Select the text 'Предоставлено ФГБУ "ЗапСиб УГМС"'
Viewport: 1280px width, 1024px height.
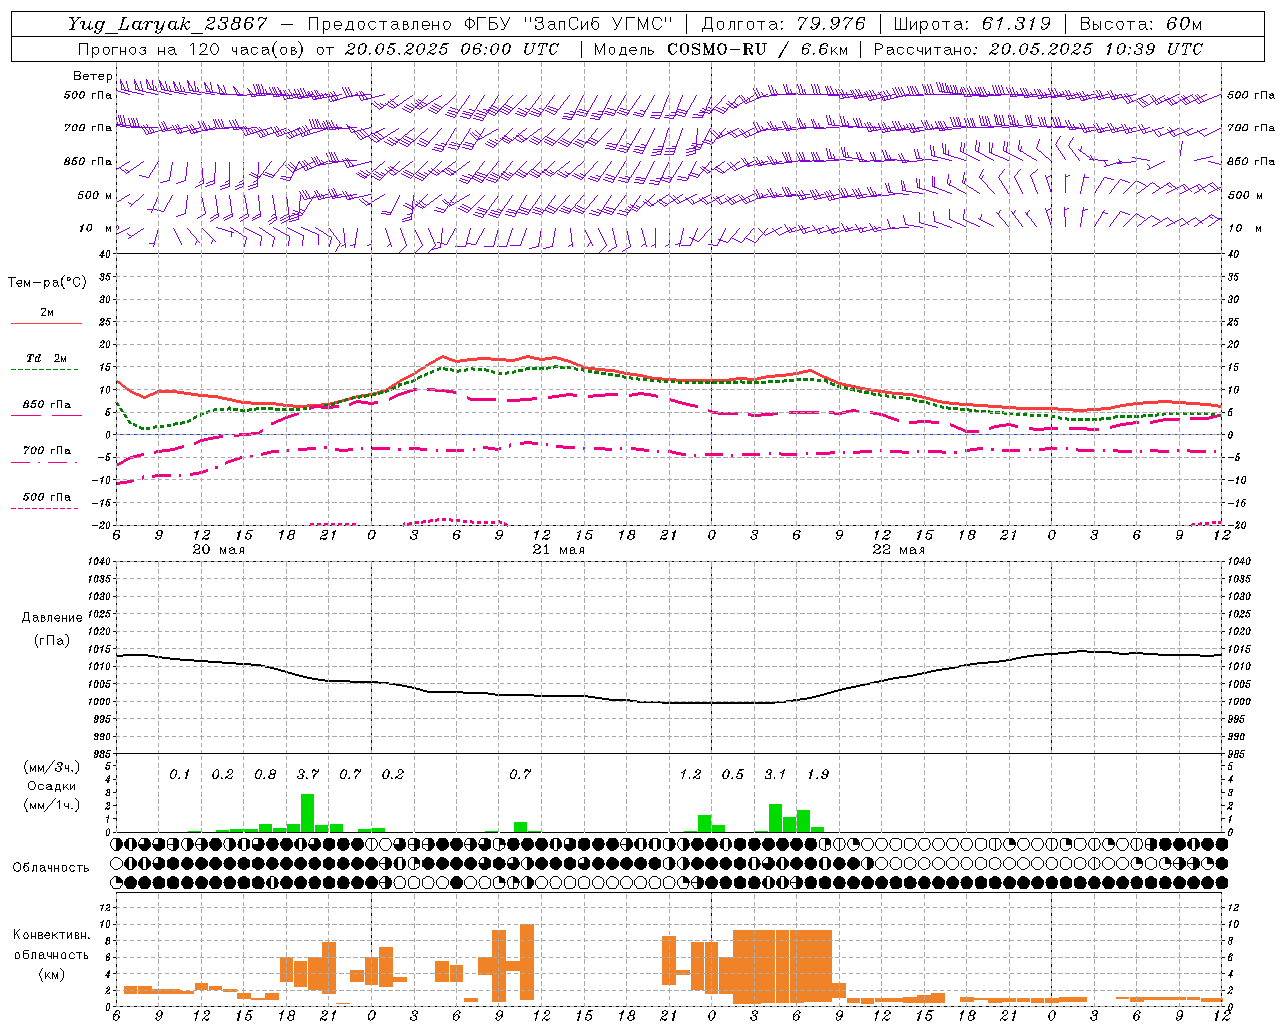(x=490, y=24)
